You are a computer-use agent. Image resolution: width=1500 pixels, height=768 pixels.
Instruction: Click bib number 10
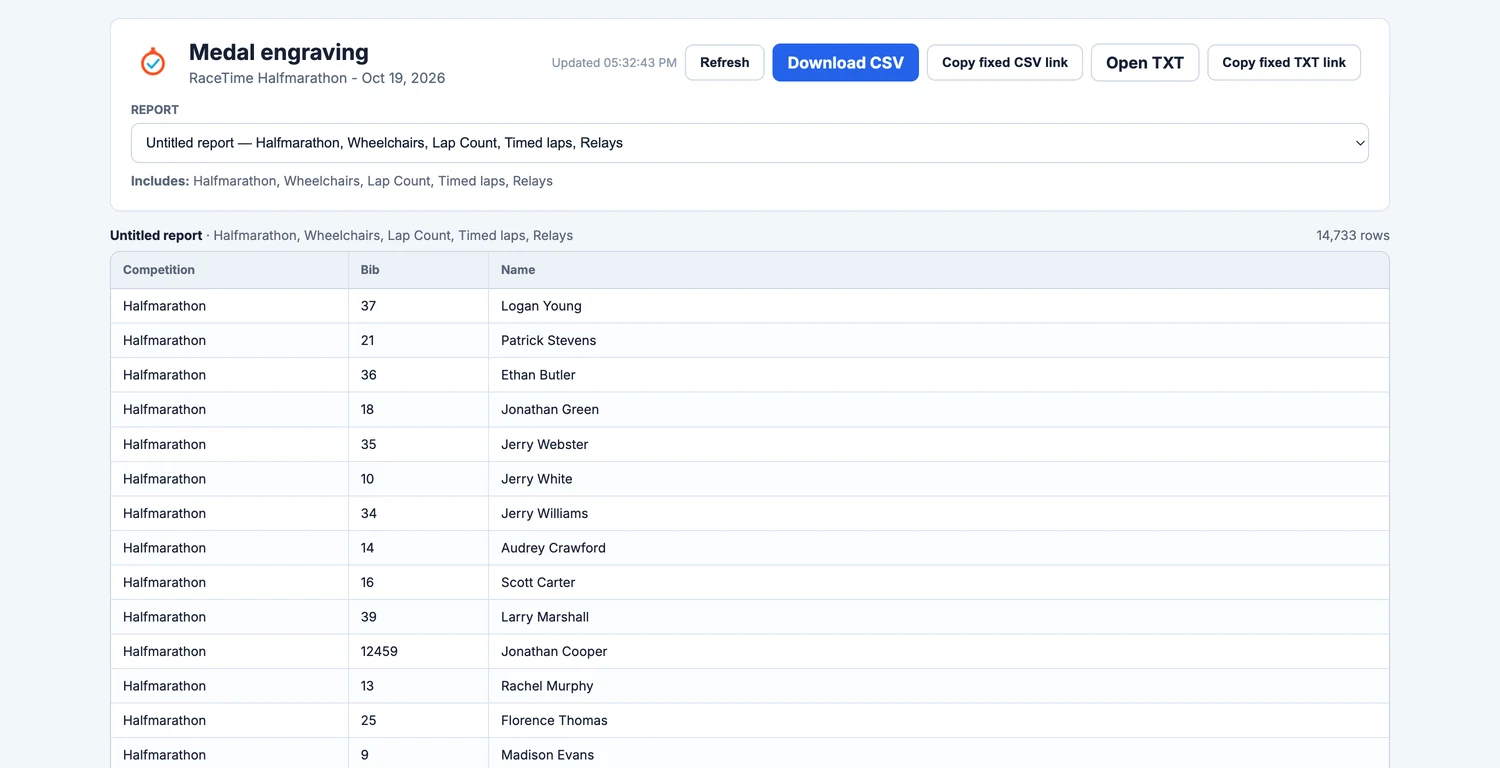(x=367, y=479)
